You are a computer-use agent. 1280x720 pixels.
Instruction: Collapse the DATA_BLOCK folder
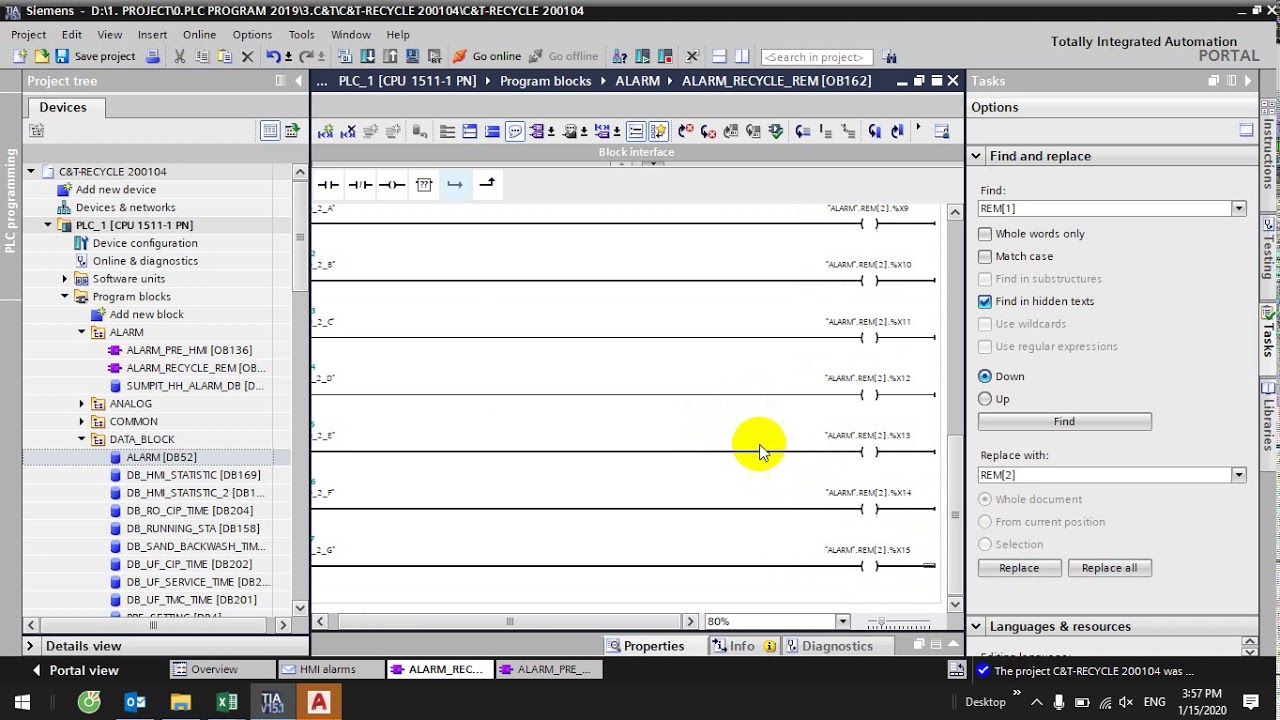(x=82, y=439)
